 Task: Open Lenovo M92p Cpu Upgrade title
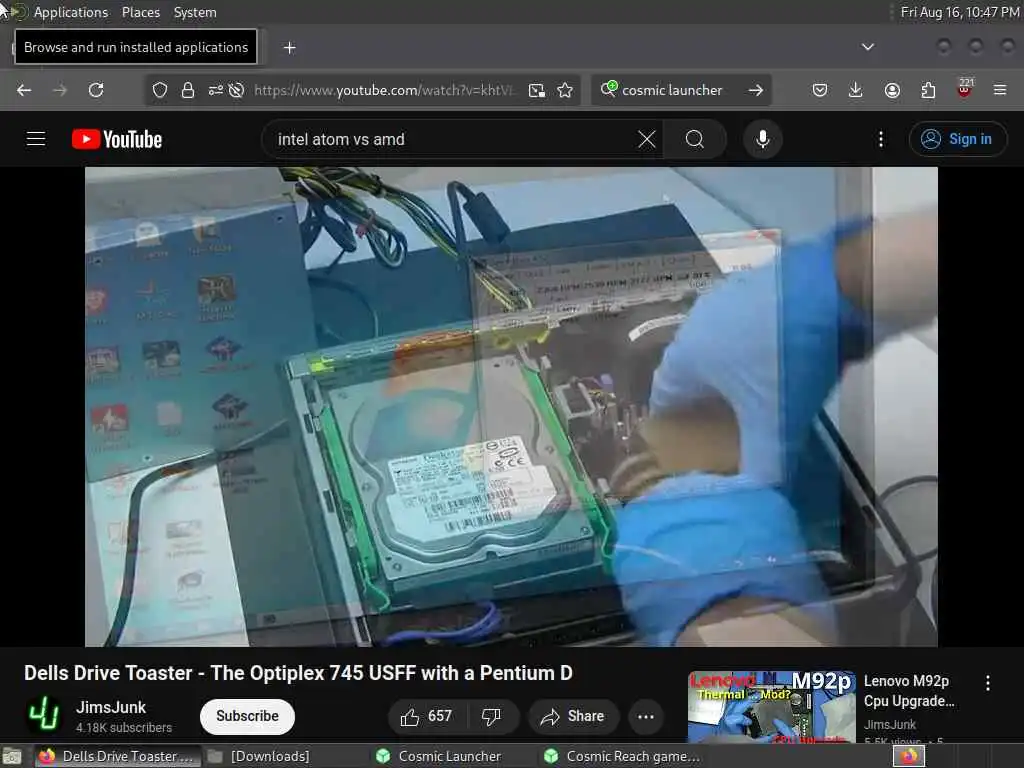(x=909, y=691)
